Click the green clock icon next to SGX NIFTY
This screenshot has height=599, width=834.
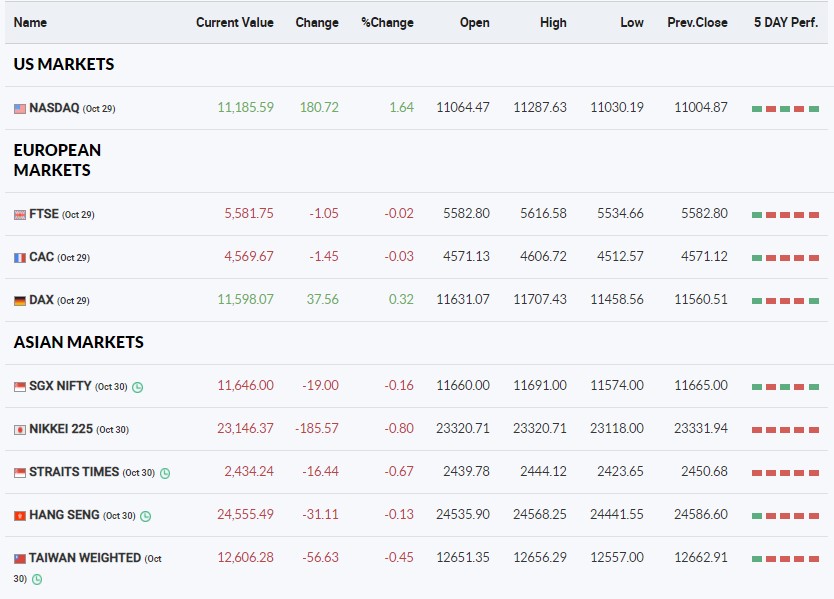pyautogui.click(x=137, y=387)
